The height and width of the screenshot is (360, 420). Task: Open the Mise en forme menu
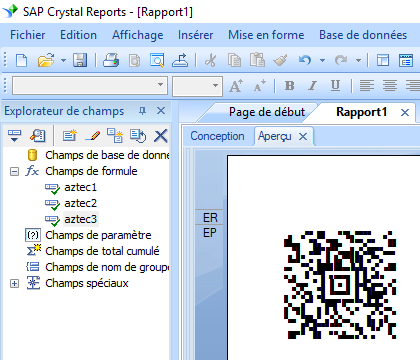(x=266, y=35)
